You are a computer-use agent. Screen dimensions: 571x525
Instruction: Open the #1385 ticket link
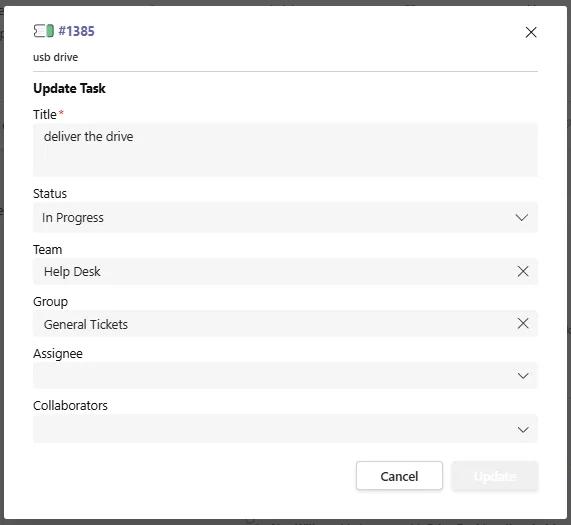(76, 31)
